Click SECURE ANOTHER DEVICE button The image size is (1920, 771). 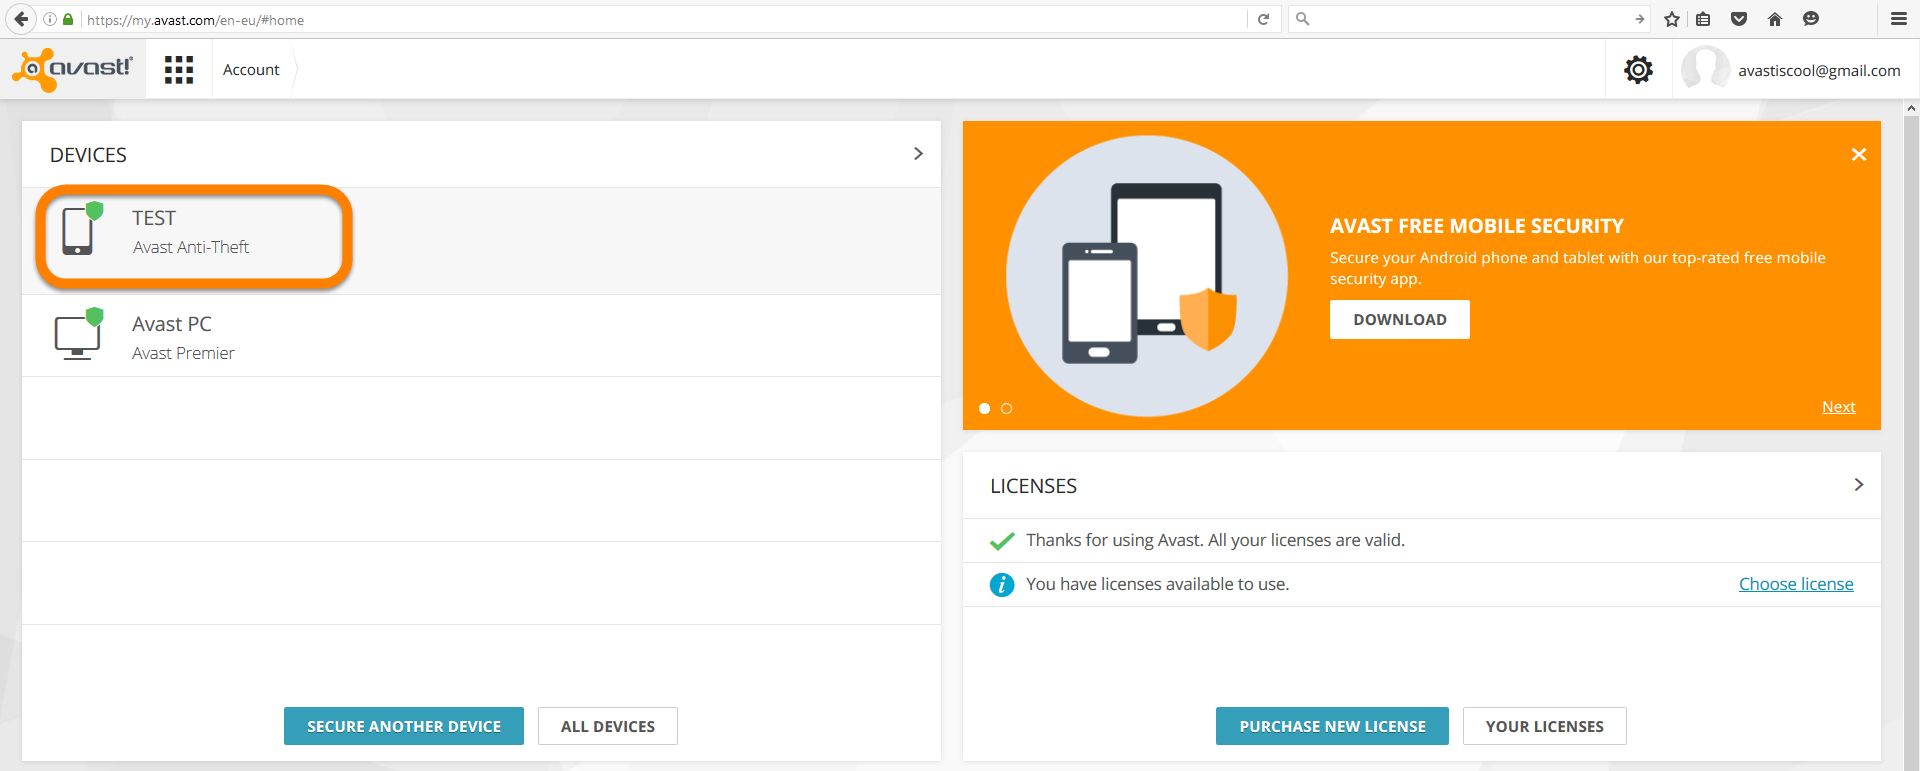pyautogui.click(x=404, y=726)
